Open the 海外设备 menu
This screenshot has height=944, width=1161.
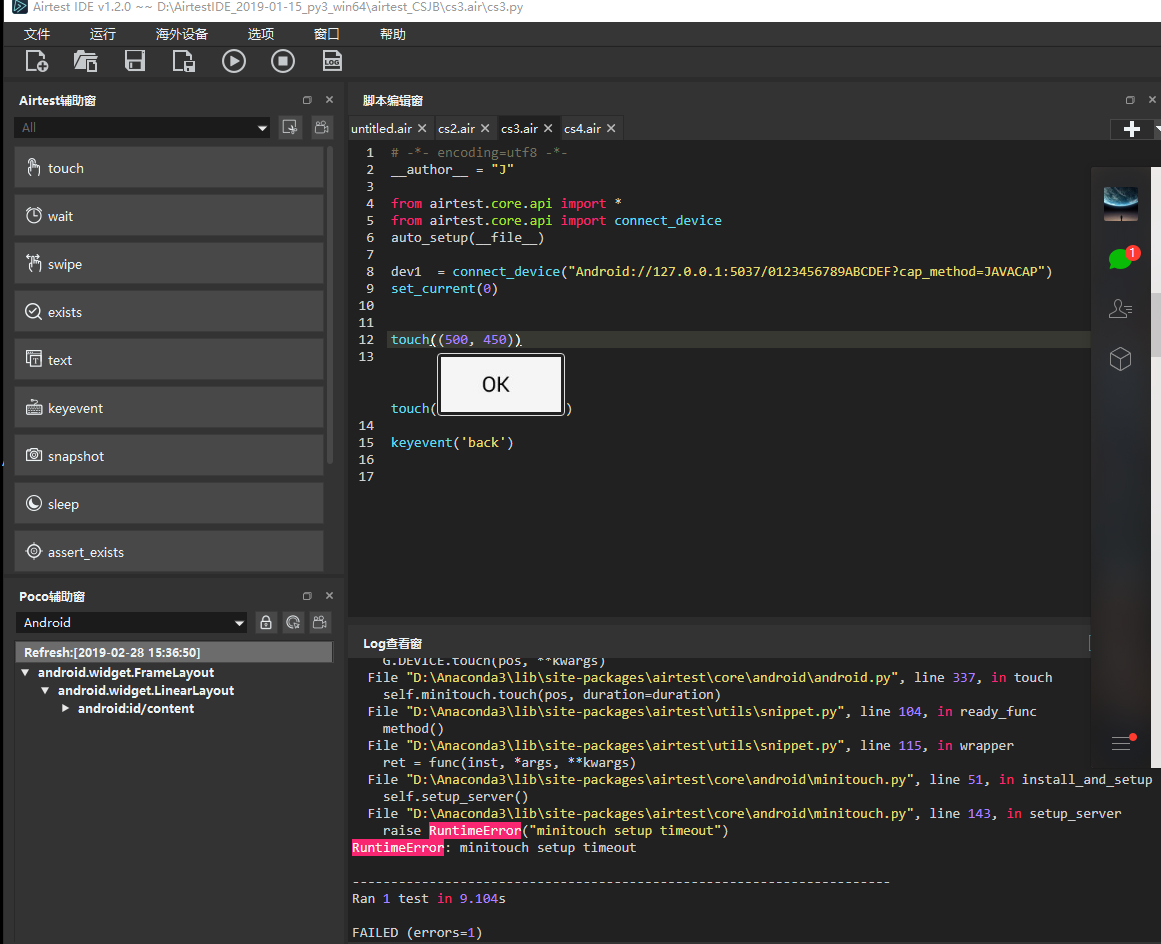pyautogui.click(x=182, y=34)
